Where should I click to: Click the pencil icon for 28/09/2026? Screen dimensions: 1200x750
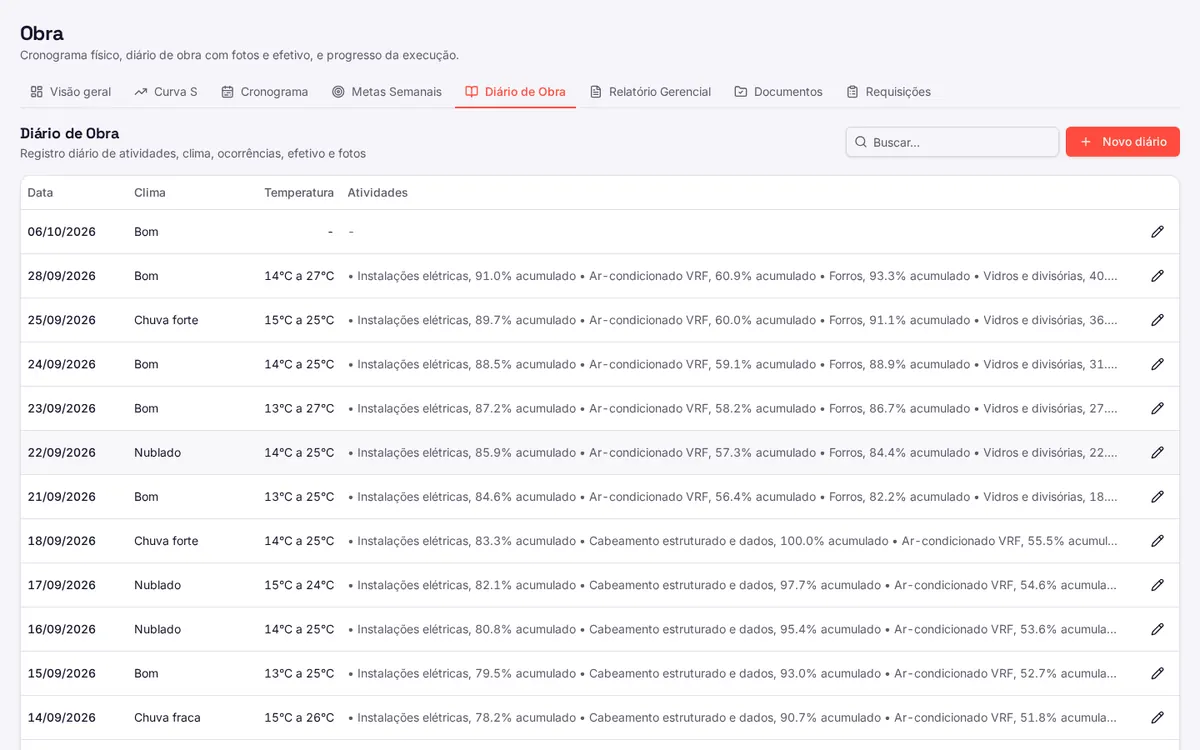click(1157, 276)
